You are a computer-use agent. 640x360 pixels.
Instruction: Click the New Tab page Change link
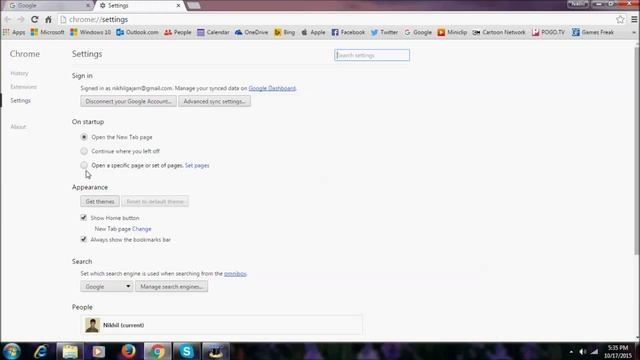pos(142,229)
